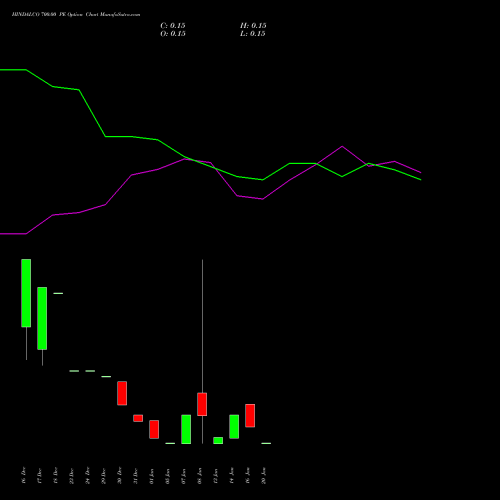
Task: Click the '31 Dec' date axis label
Action: click(x=136, y=476)
